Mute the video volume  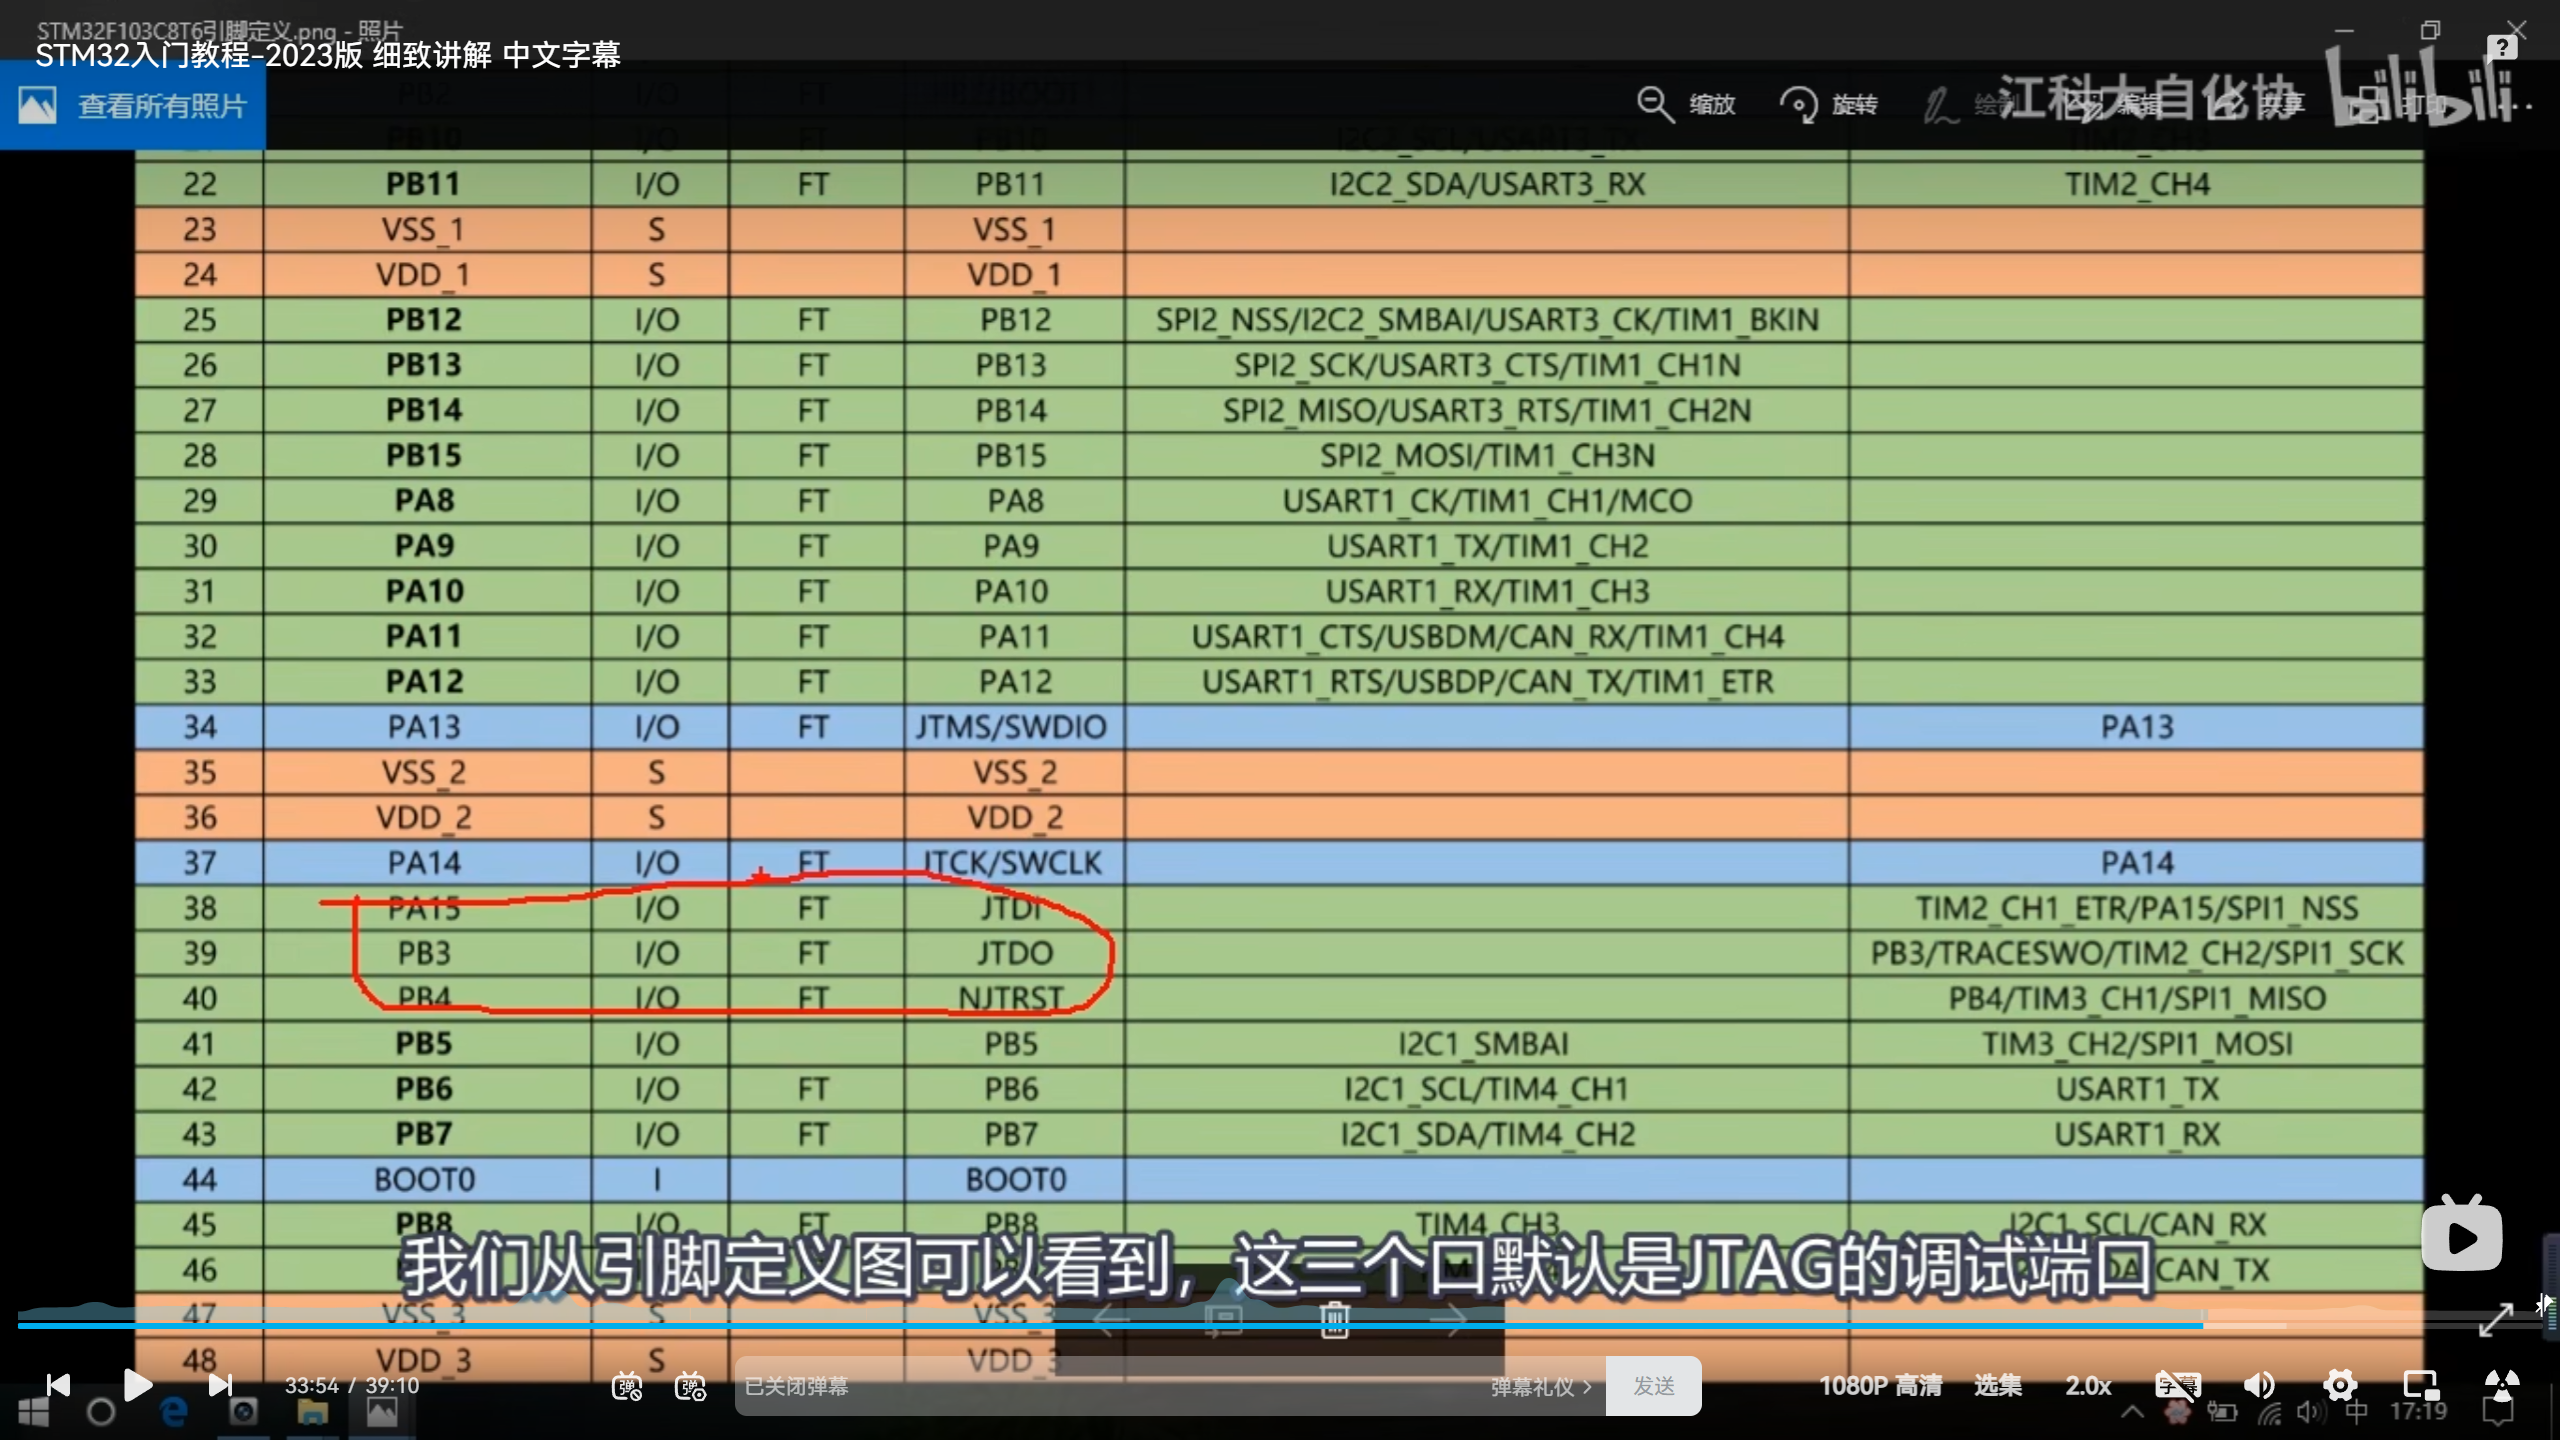click(2259, 1385)
